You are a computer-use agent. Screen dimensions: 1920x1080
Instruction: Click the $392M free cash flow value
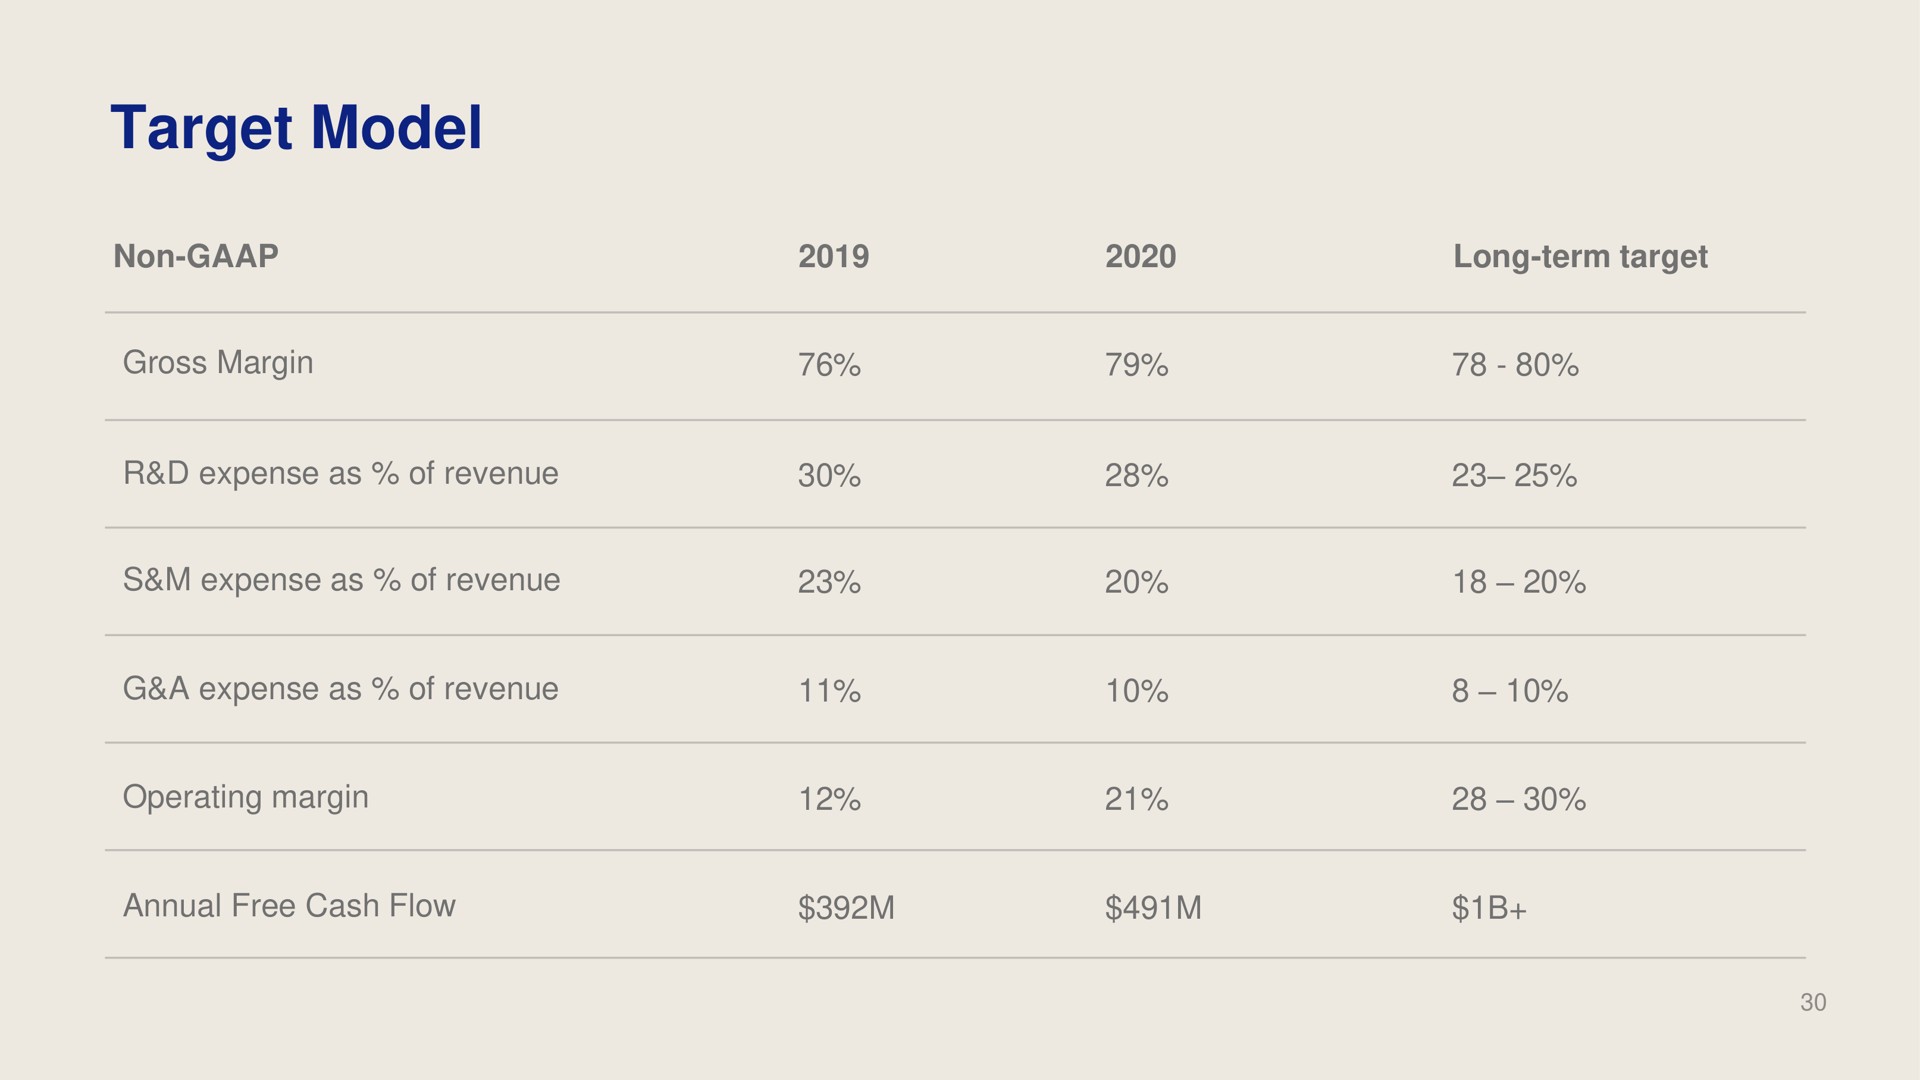tap(846, 909)
